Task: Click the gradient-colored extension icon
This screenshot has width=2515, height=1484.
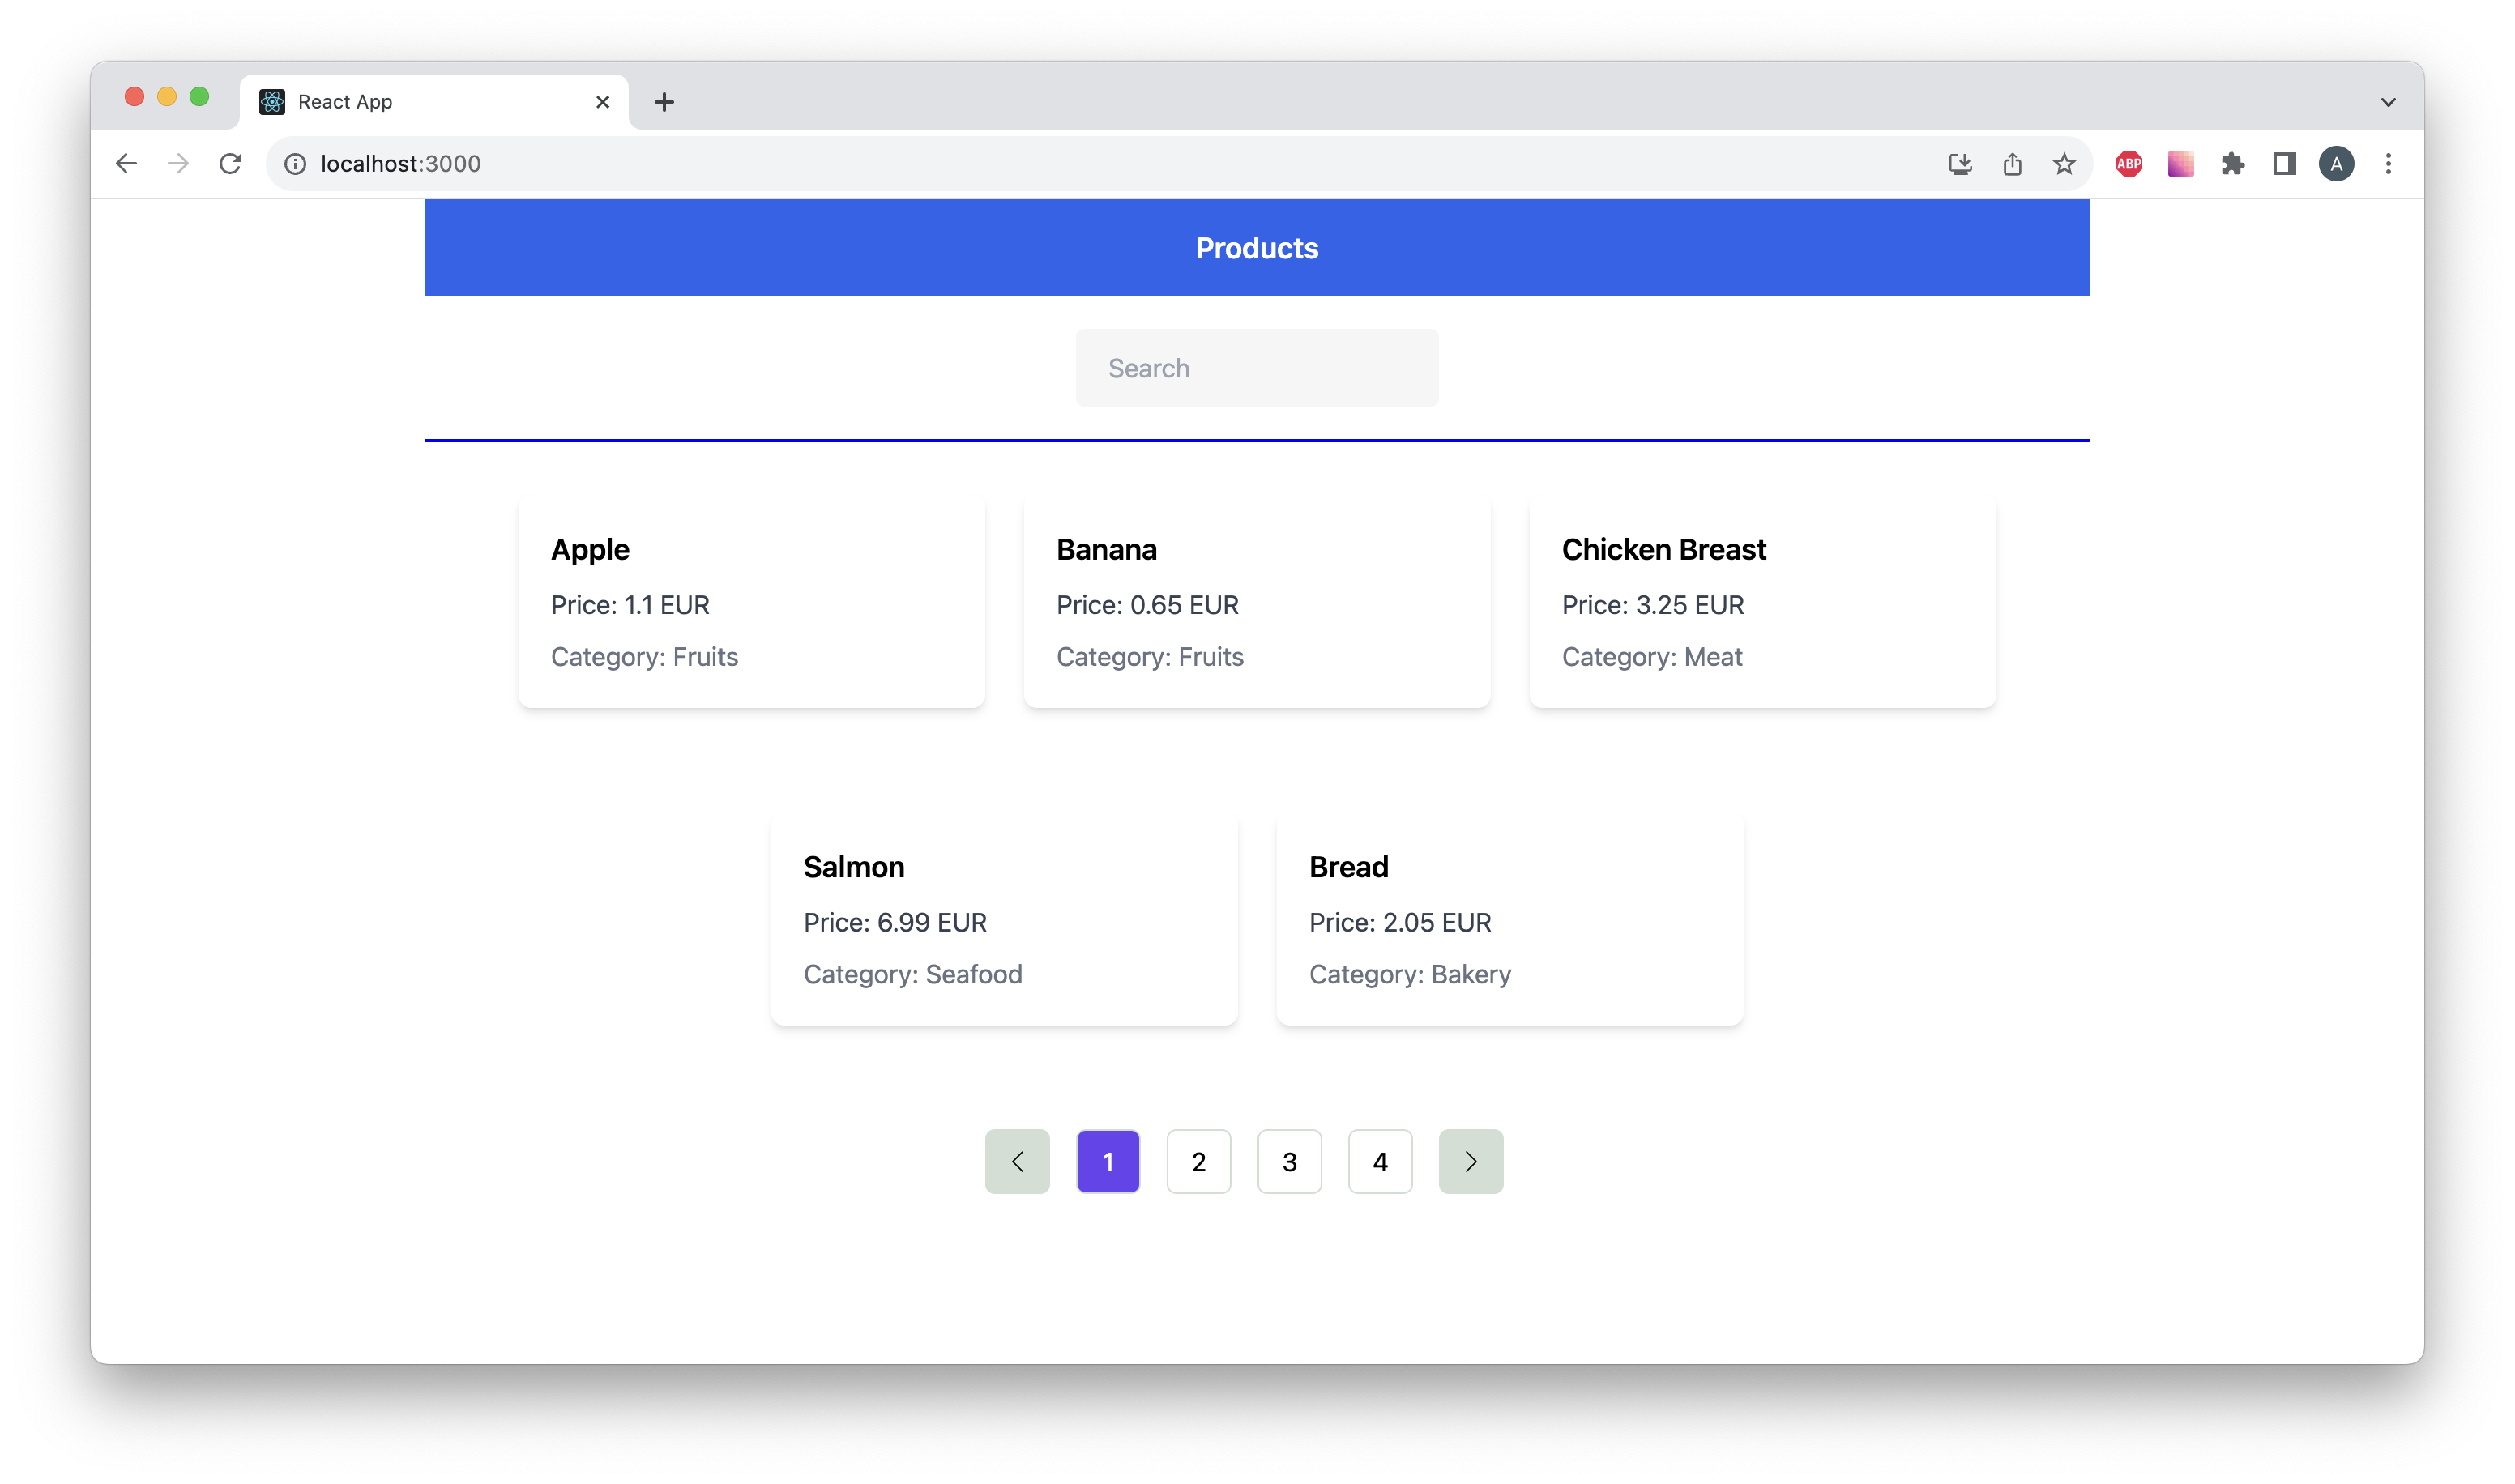Action: pos(2180,163)
